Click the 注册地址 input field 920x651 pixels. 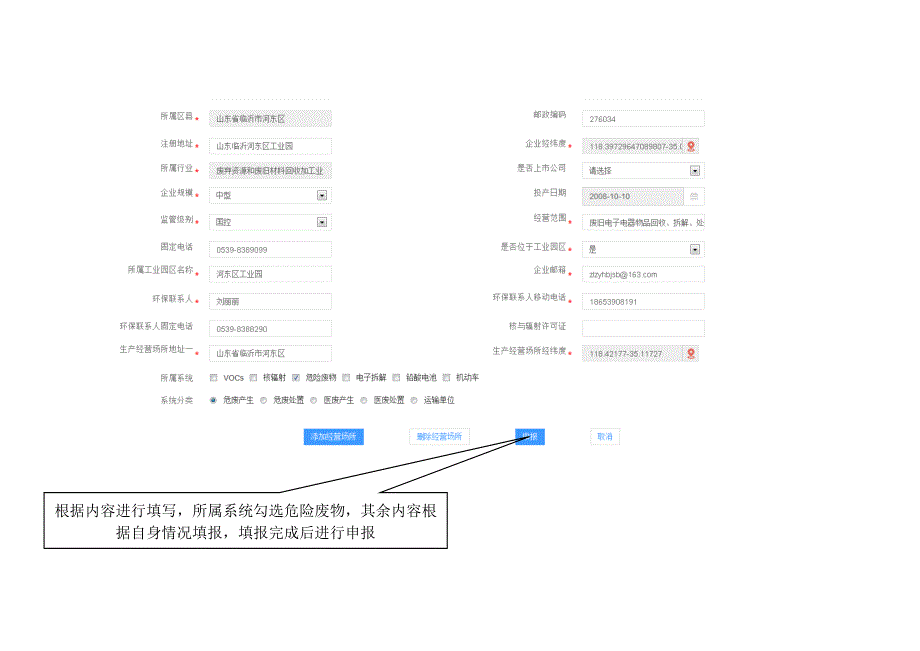click(x=270, y=146)
